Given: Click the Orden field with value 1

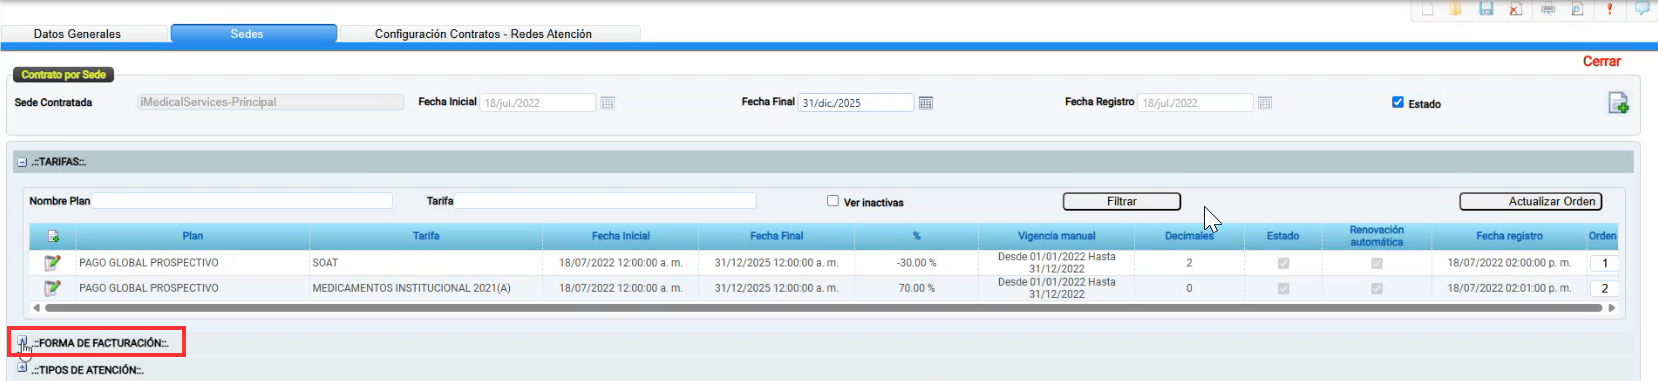Looking at the screenshot, I should 1604,263.
